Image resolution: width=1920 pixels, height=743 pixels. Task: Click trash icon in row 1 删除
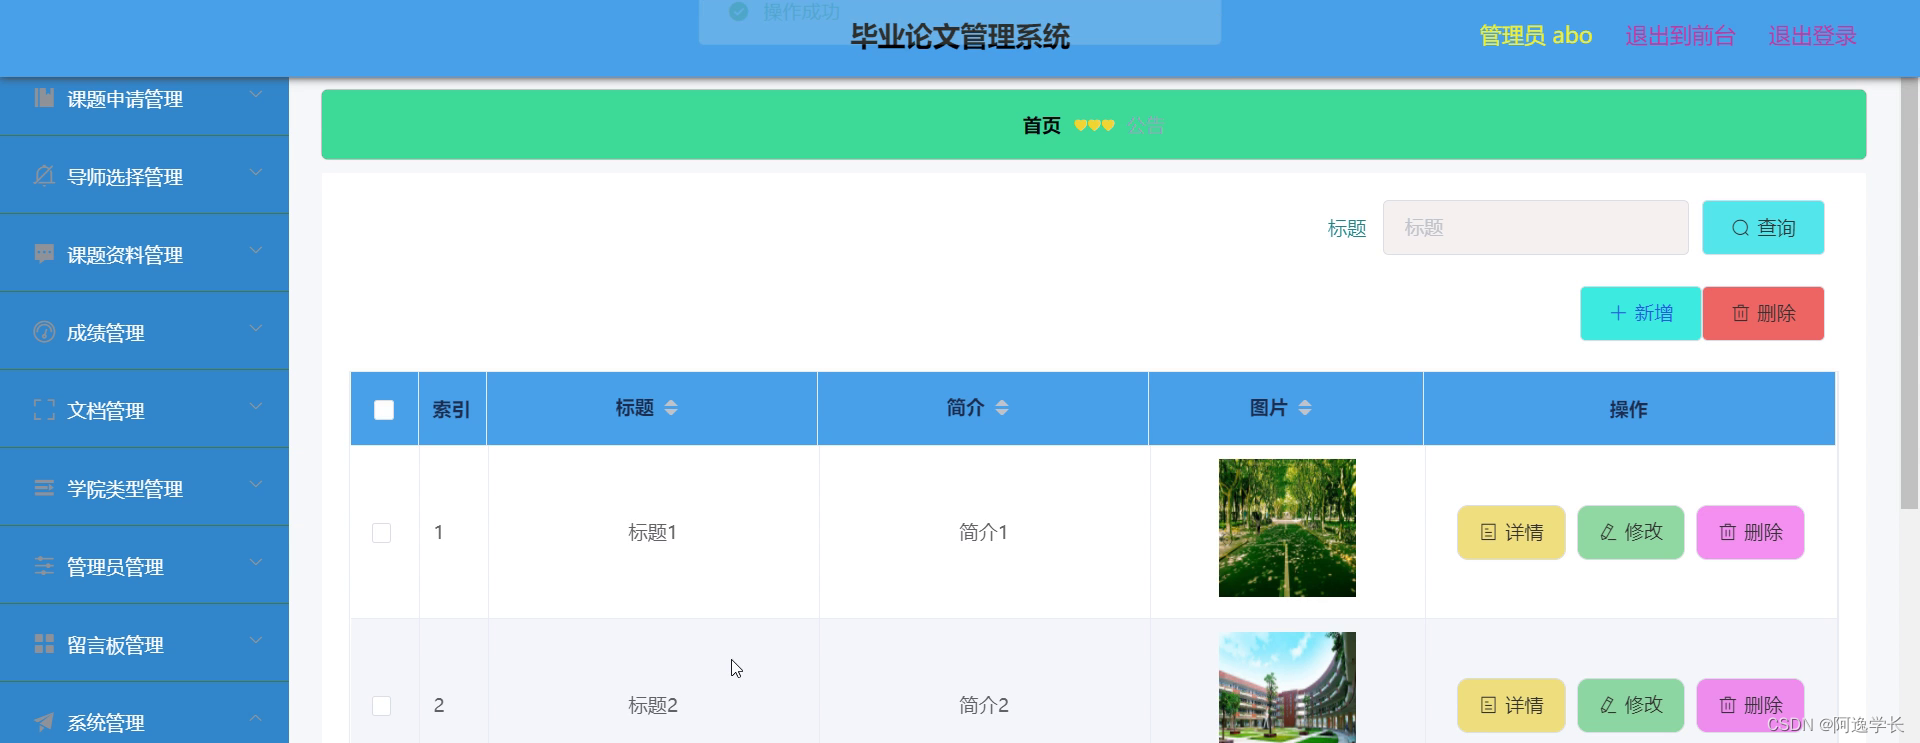pyautogui.click(x=1727, y=532)
